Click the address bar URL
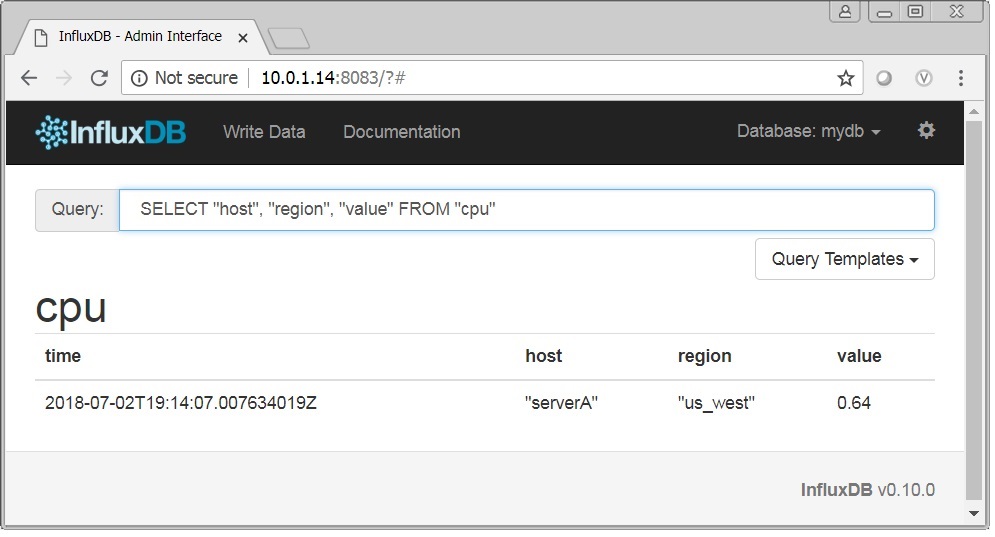995x537 pixels. click(333, 78)
